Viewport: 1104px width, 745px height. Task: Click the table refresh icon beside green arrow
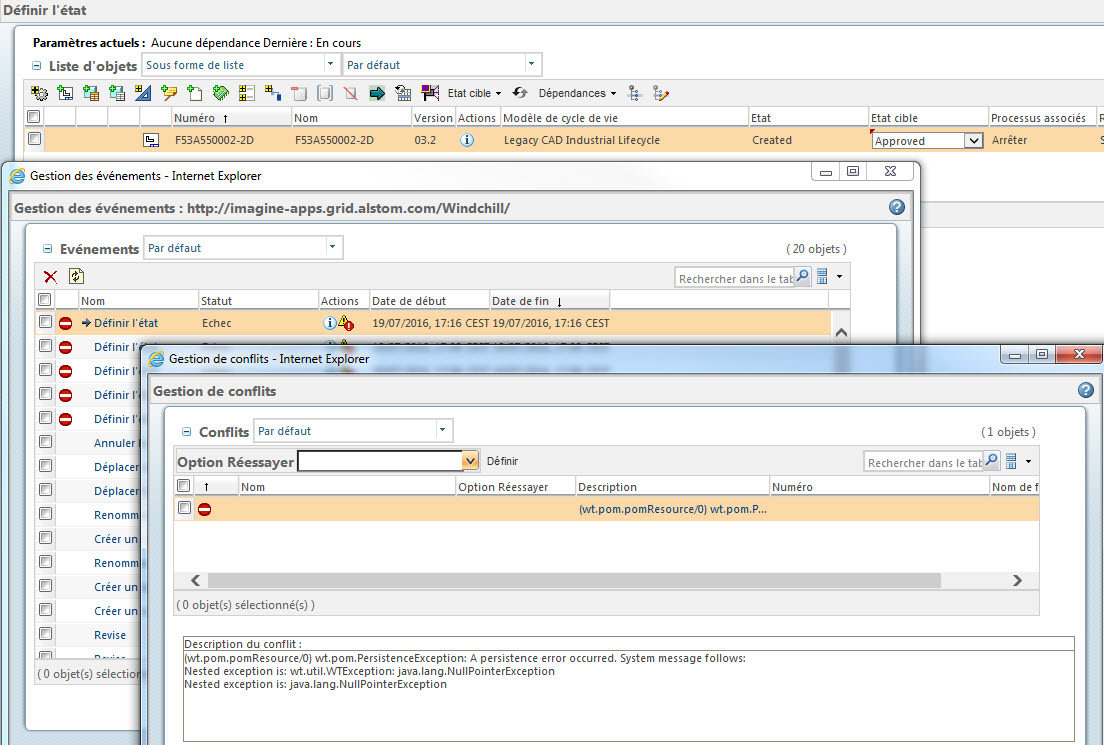(403, 93)
